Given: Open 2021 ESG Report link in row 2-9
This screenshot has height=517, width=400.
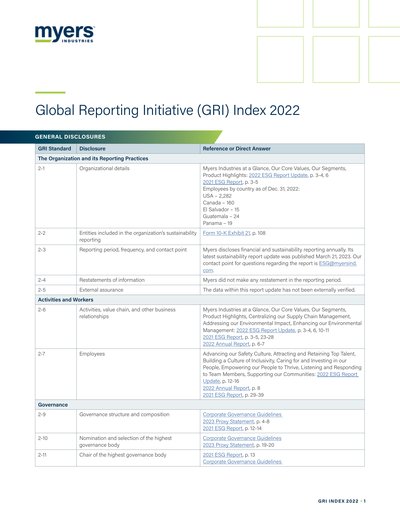Looking at the screenshot, I should tap(222, 428).
